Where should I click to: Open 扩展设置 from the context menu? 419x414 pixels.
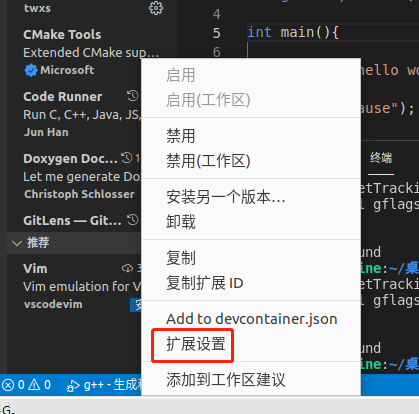(x=196, y=344)
